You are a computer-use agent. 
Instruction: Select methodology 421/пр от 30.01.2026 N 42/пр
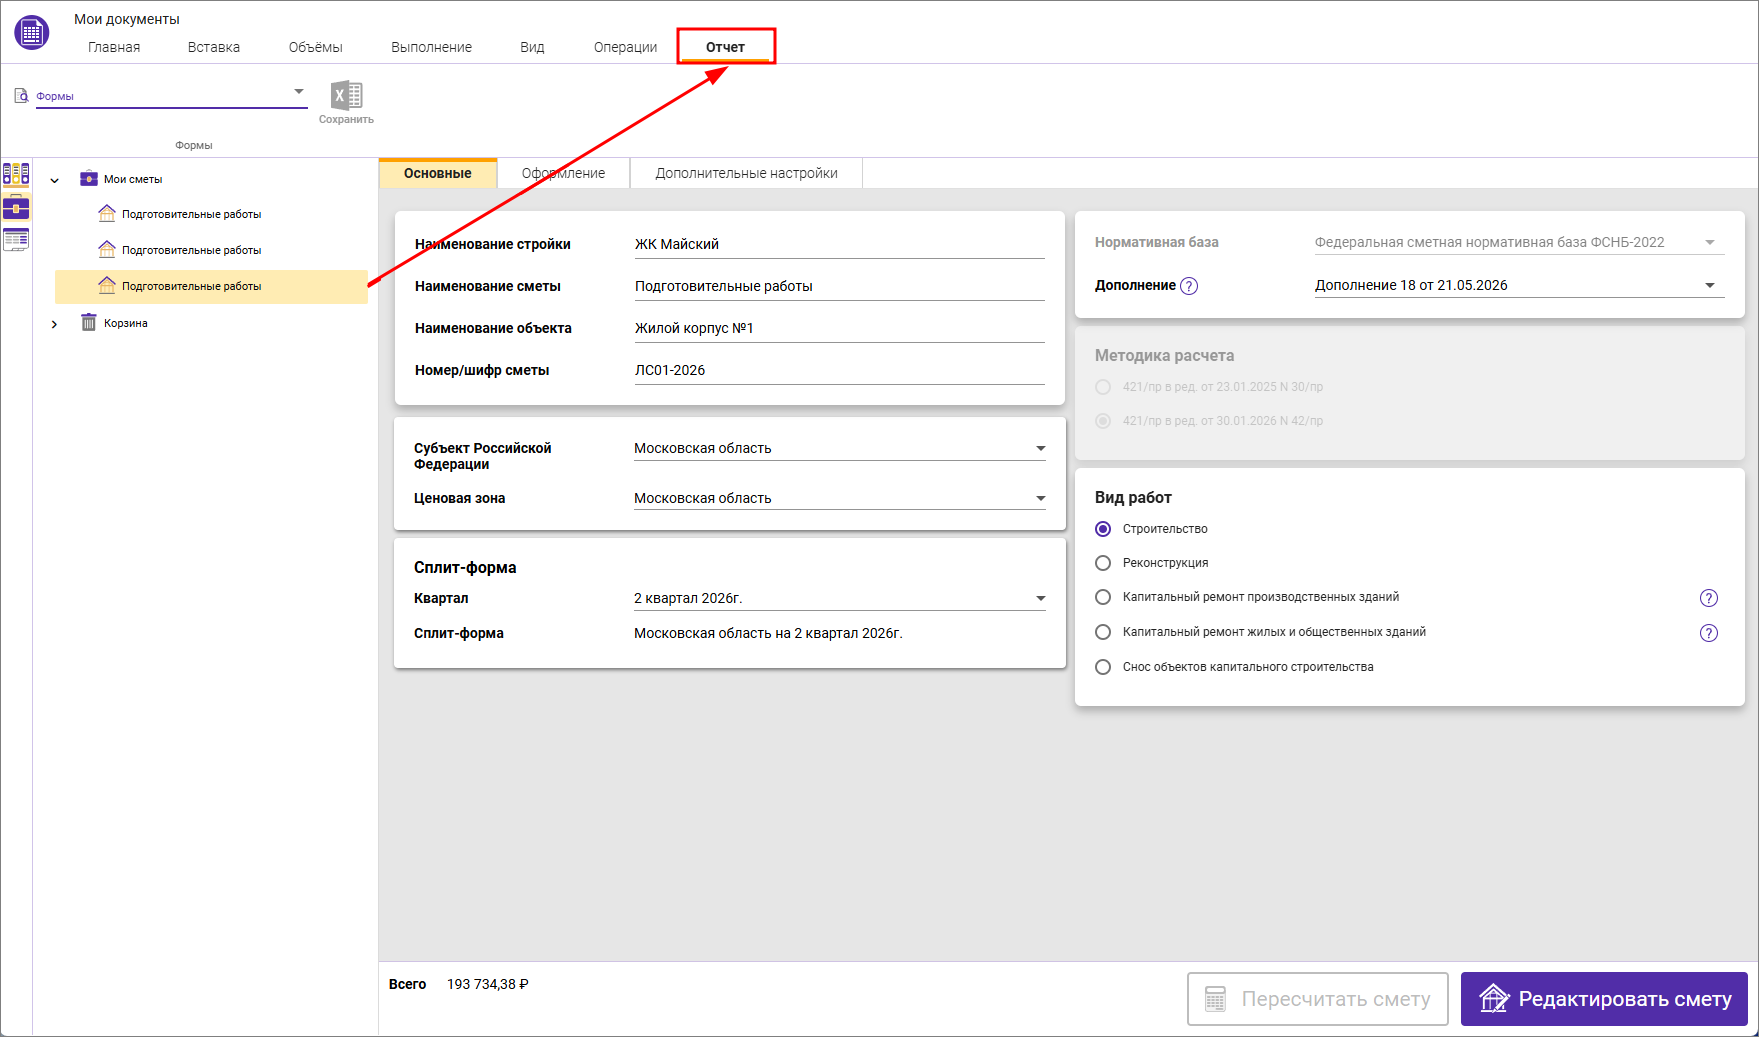point(1103,421)
